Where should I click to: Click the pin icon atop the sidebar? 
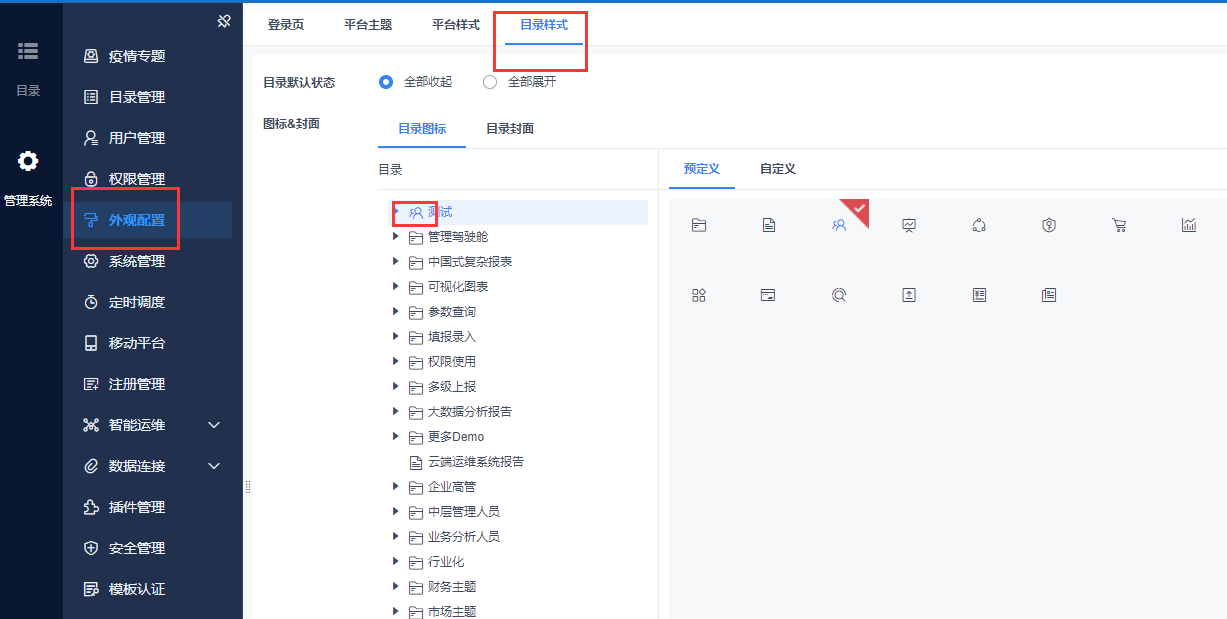(x=224, y=20)
